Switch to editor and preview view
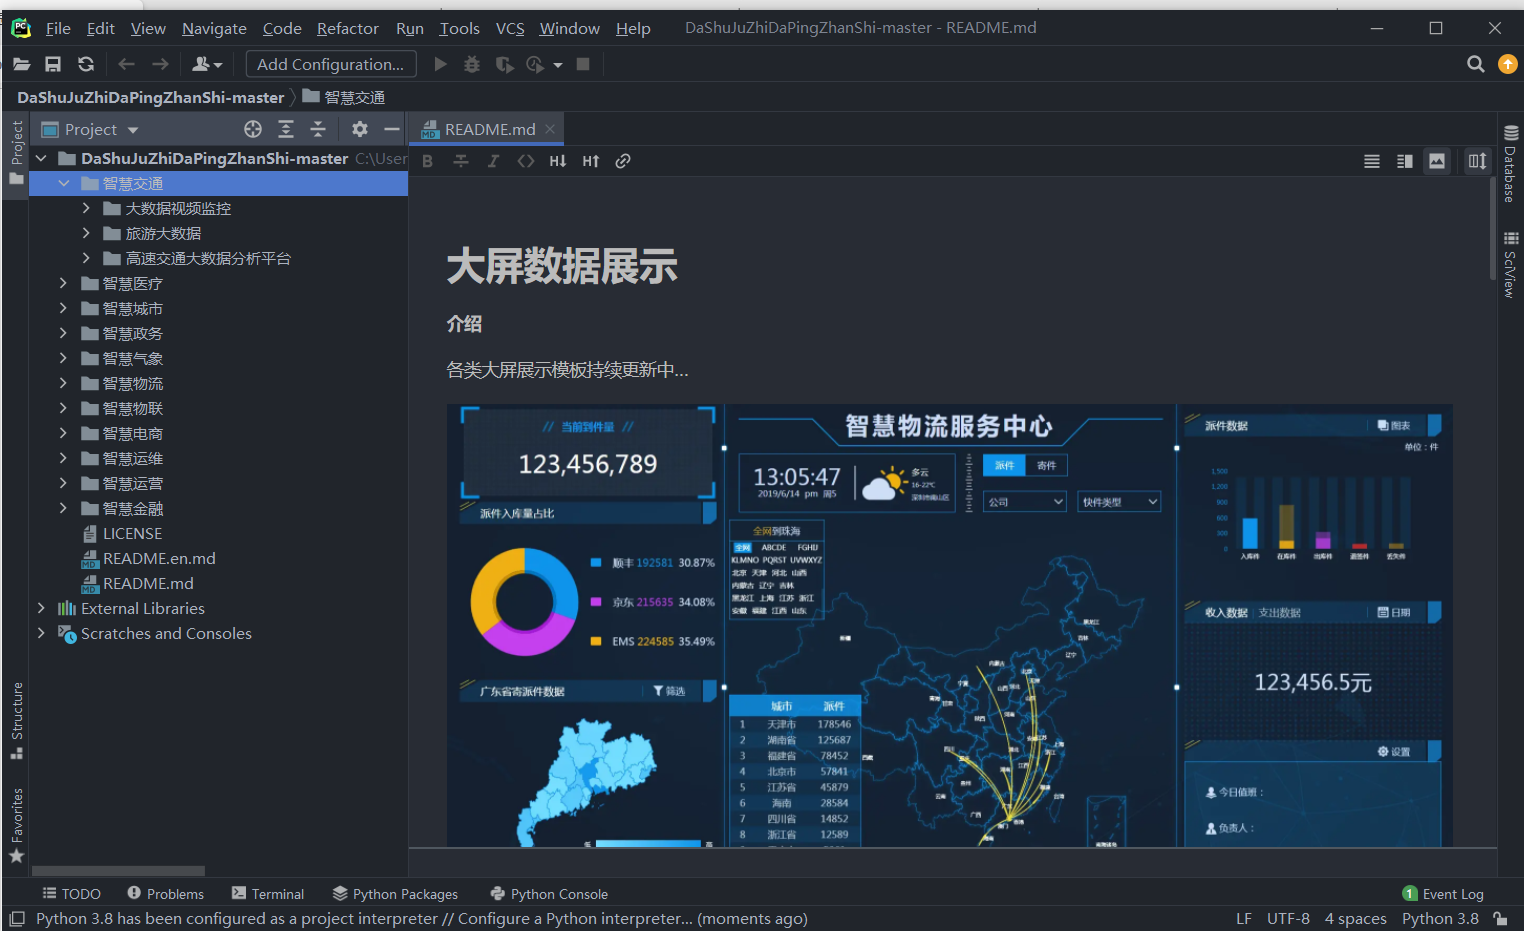Screen dimensions: 1524x931 click(1405, 161)
